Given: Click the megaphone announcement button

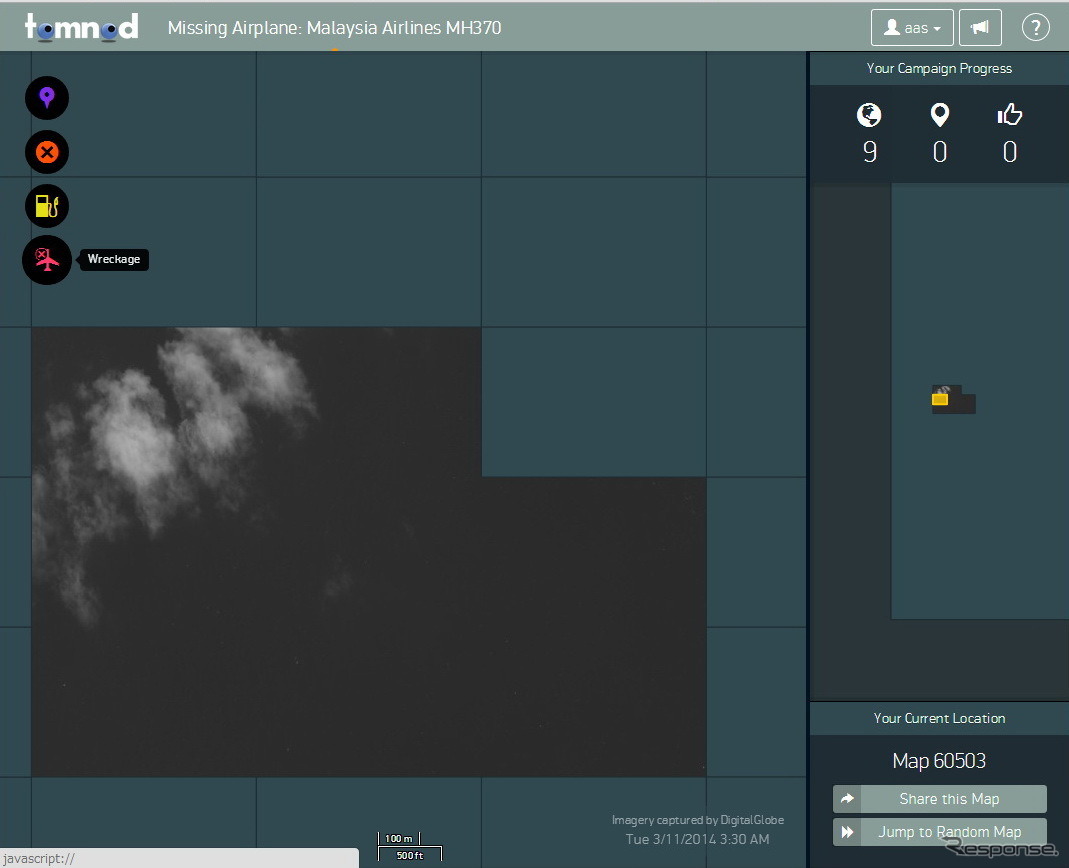Looking at the screenshot, I should coord(980,28).
